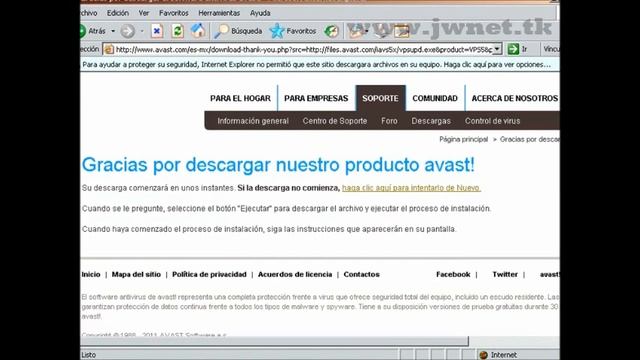
Task: Open the Búsqueda search tool
Action: click(238, 31)
